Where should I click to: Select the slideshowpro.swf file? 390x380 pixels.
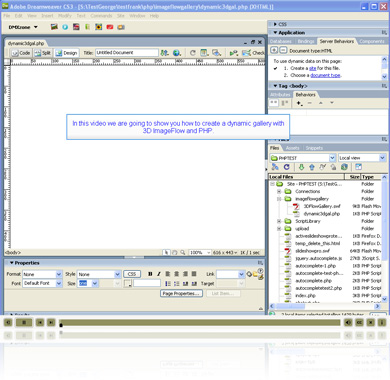point(312,251)
